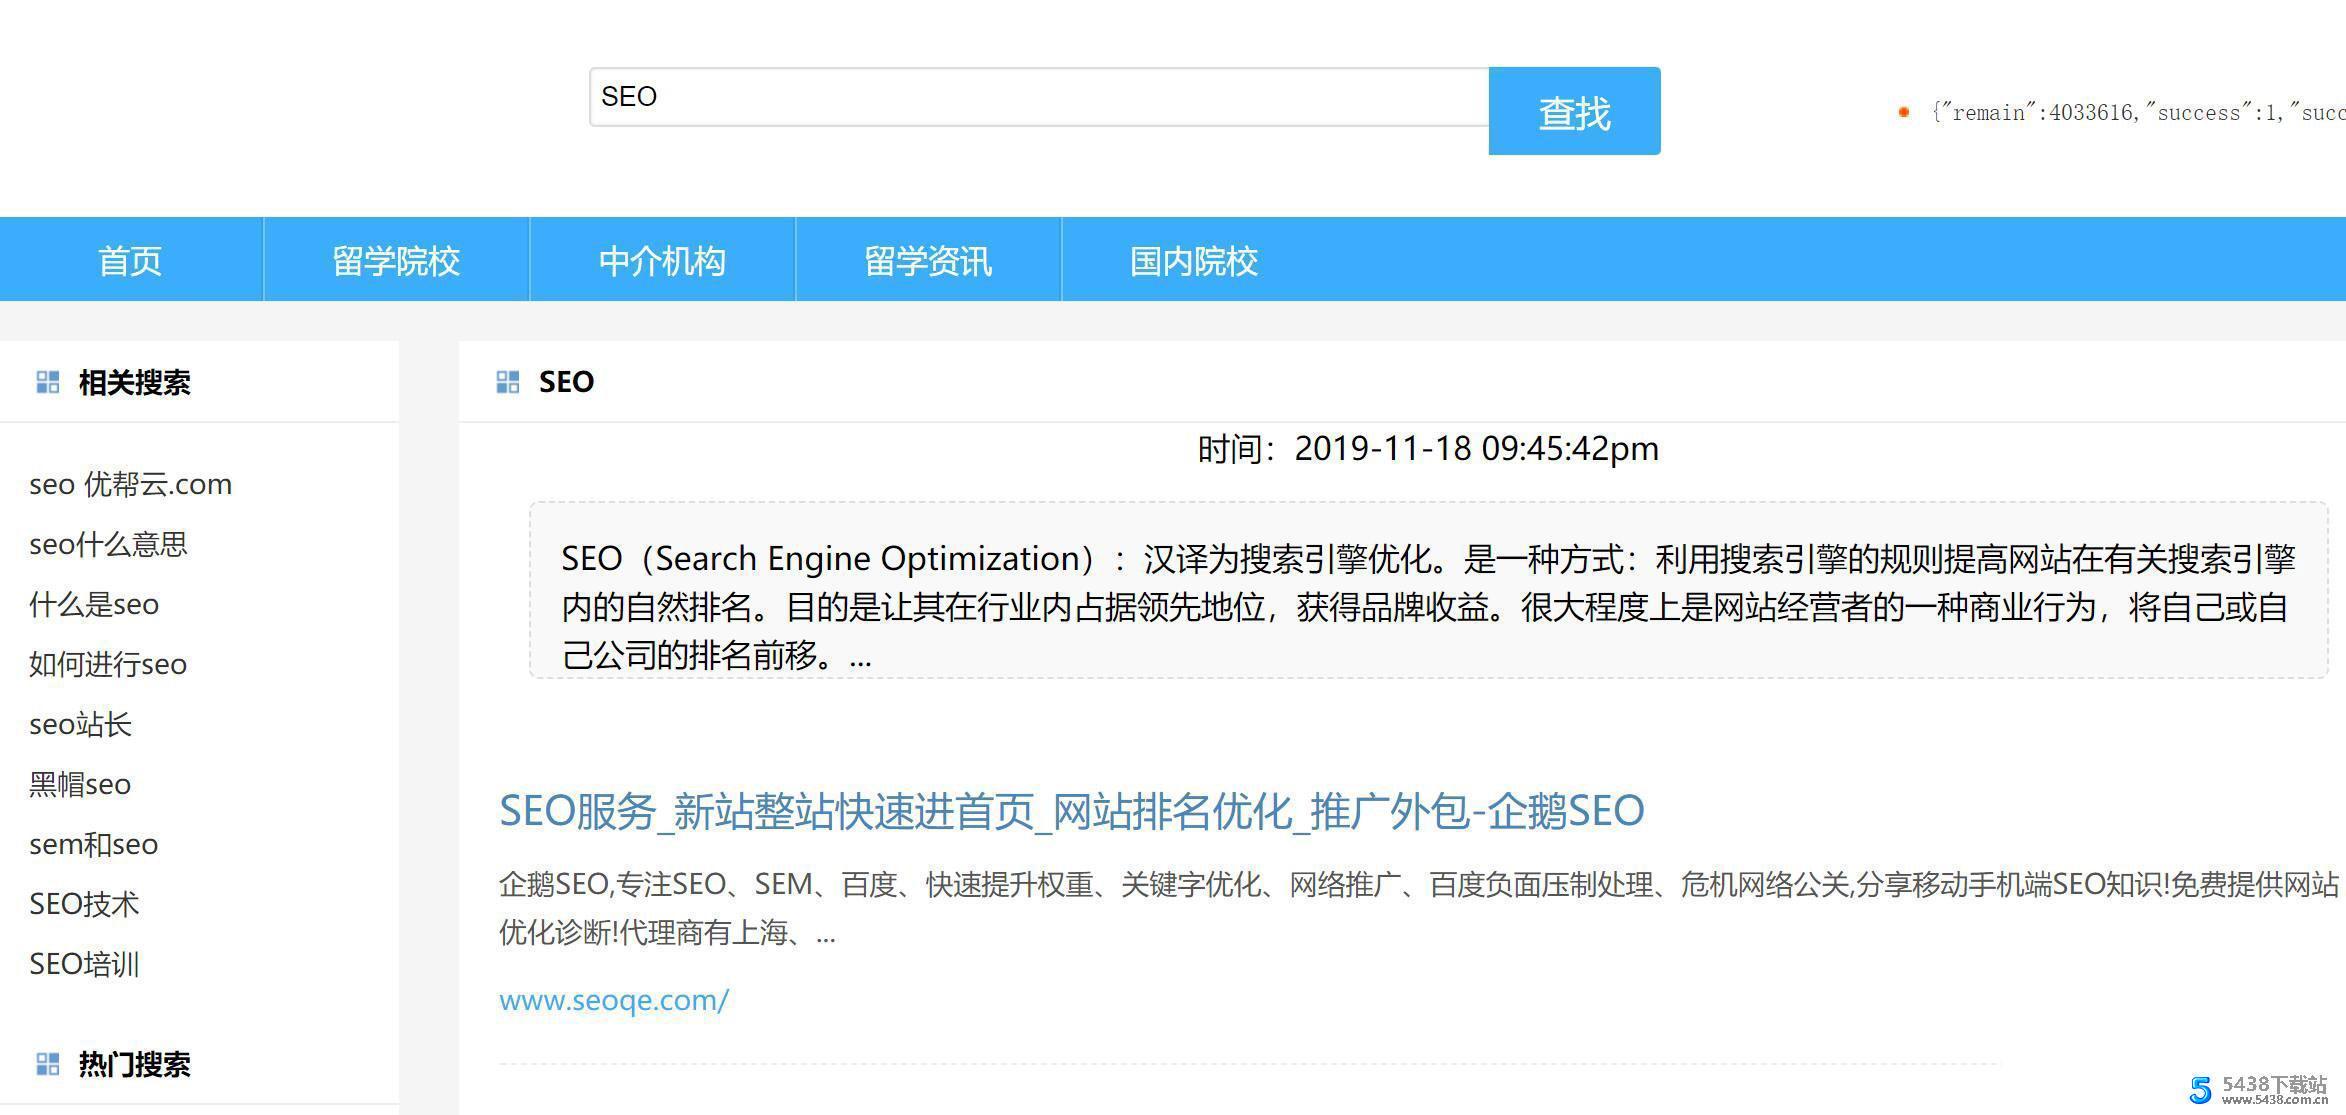Image resolution: width=2346 pixels, height=1115 pixels.
Task: Open the www.seoqe.com link
Action: [614, 1000]
